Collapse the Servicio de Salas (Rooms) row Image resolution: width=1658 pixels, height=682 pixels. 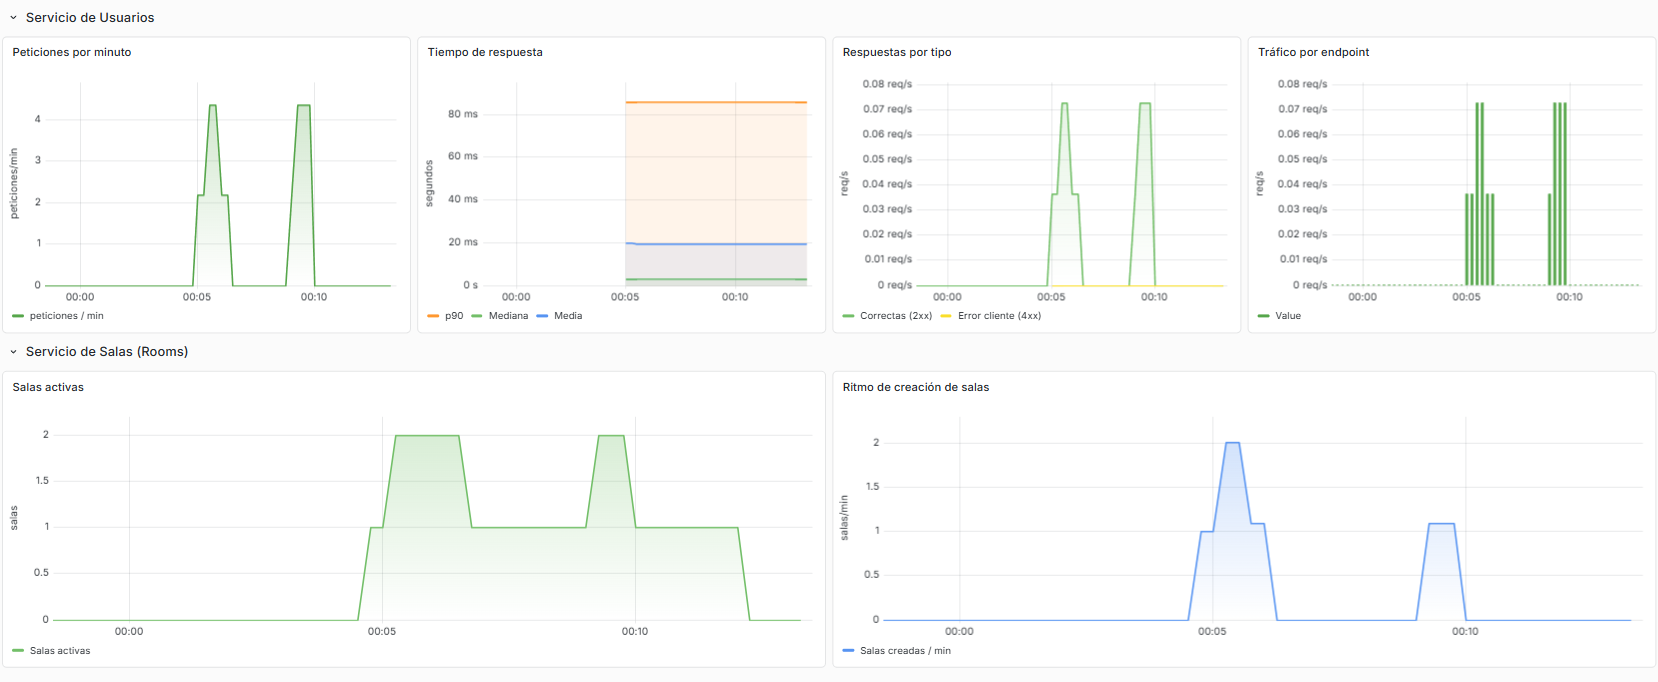pos(13,352)
